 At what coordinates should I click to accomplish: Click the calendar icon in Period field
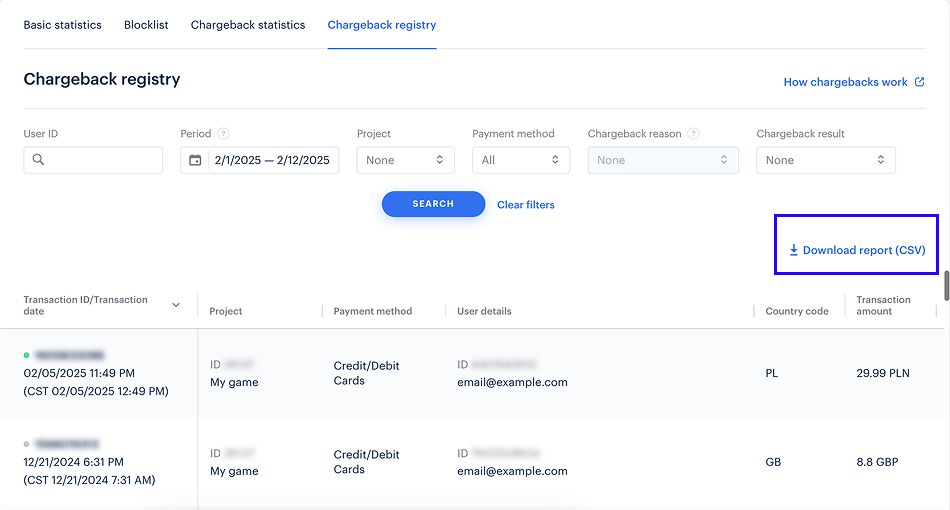click(195, 160)
